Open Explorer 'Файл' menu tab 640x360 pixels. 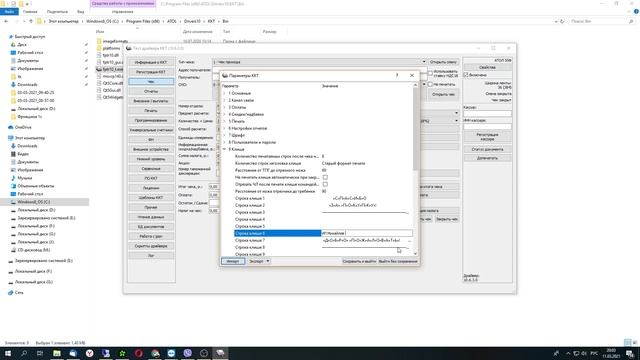(9, 12)
